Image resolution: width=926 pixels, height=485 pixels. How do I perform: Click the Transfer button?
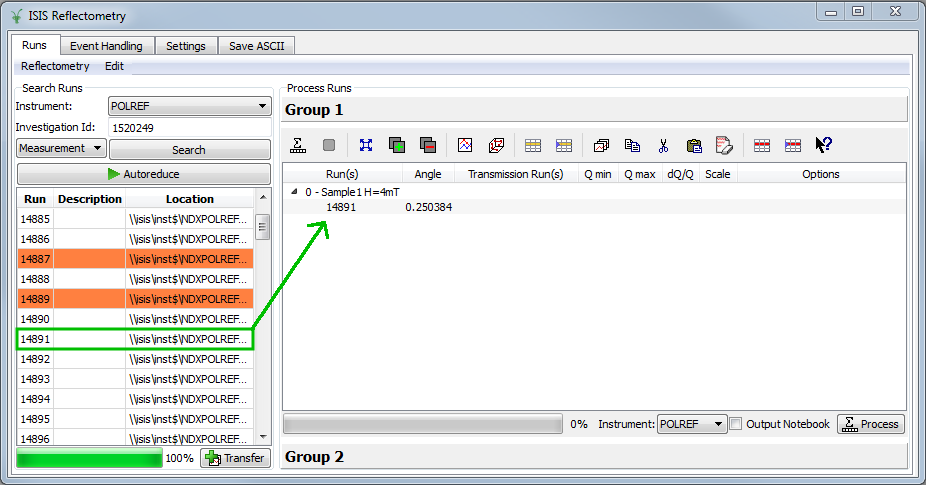pyautogui.click(x=236, y=458)
